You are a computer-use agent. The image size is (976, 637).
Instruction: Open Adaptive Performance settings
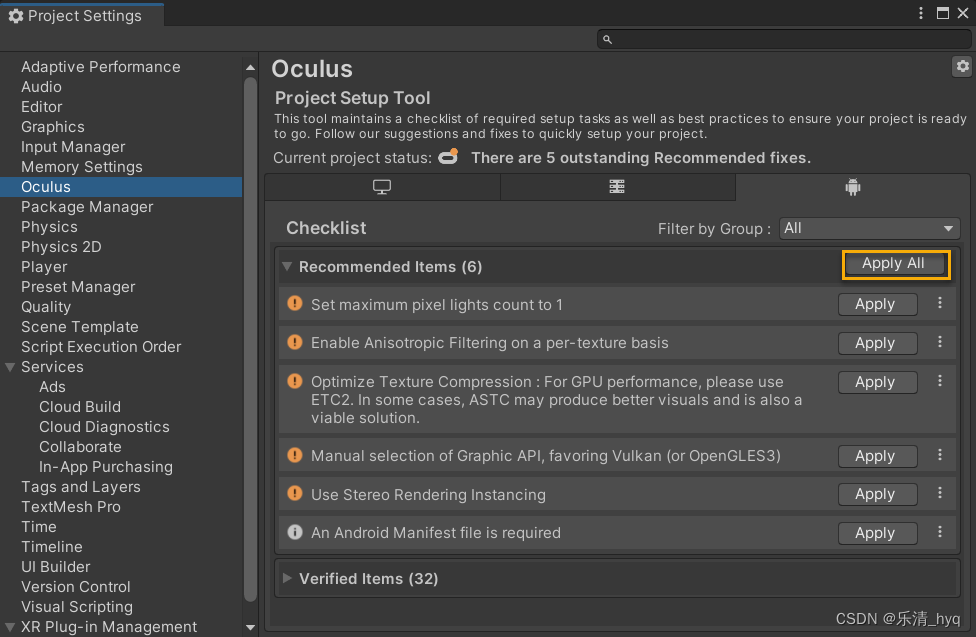(101, 67)
